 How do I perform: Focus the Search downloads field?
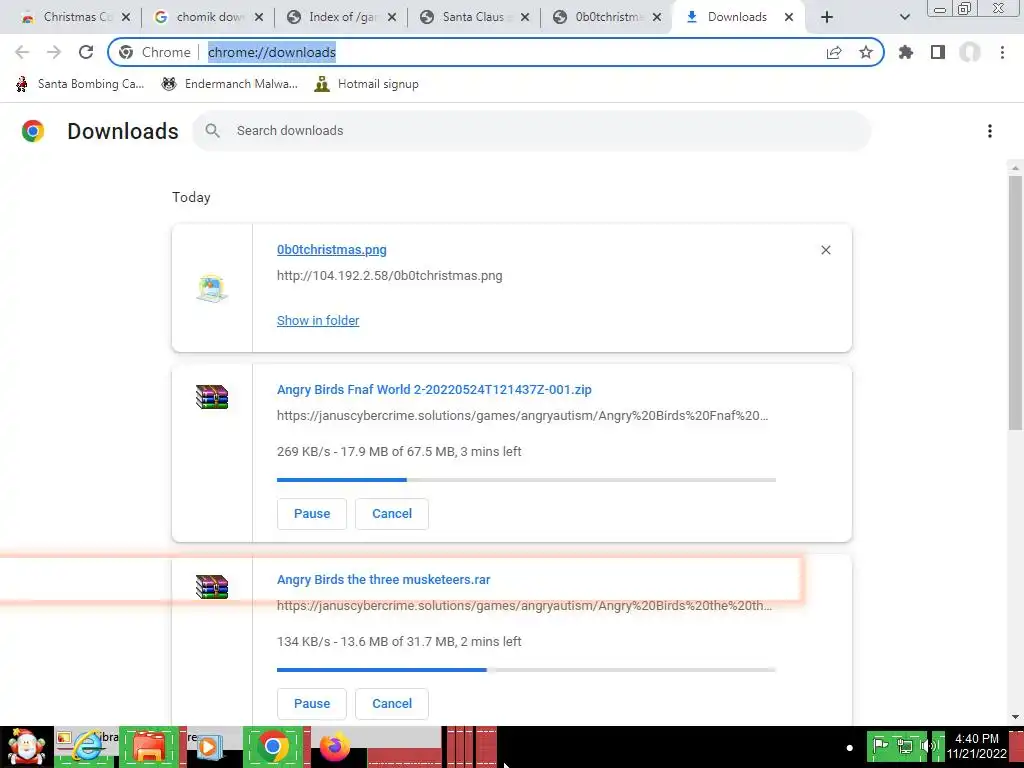(531, 131)
